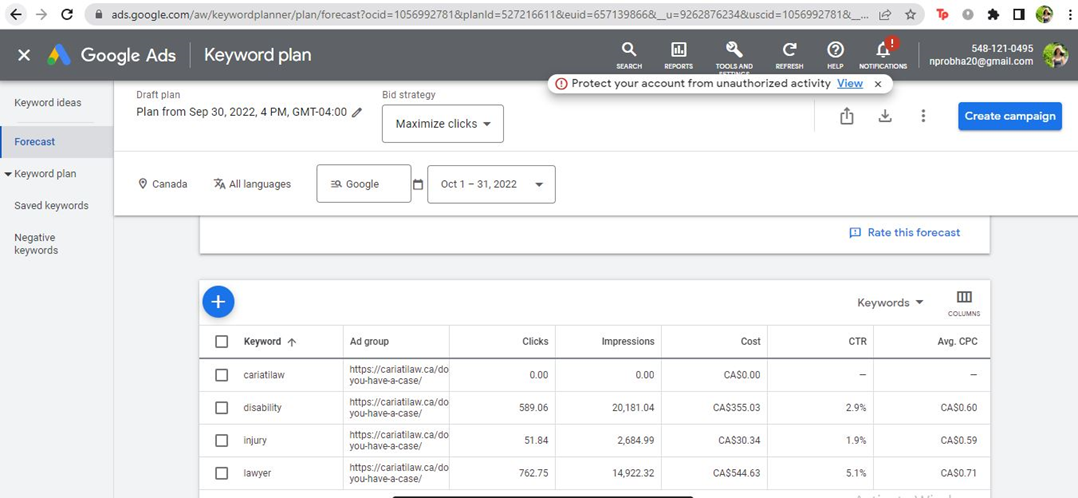Open Negative keywords in the sidebar

pos(36,244)
